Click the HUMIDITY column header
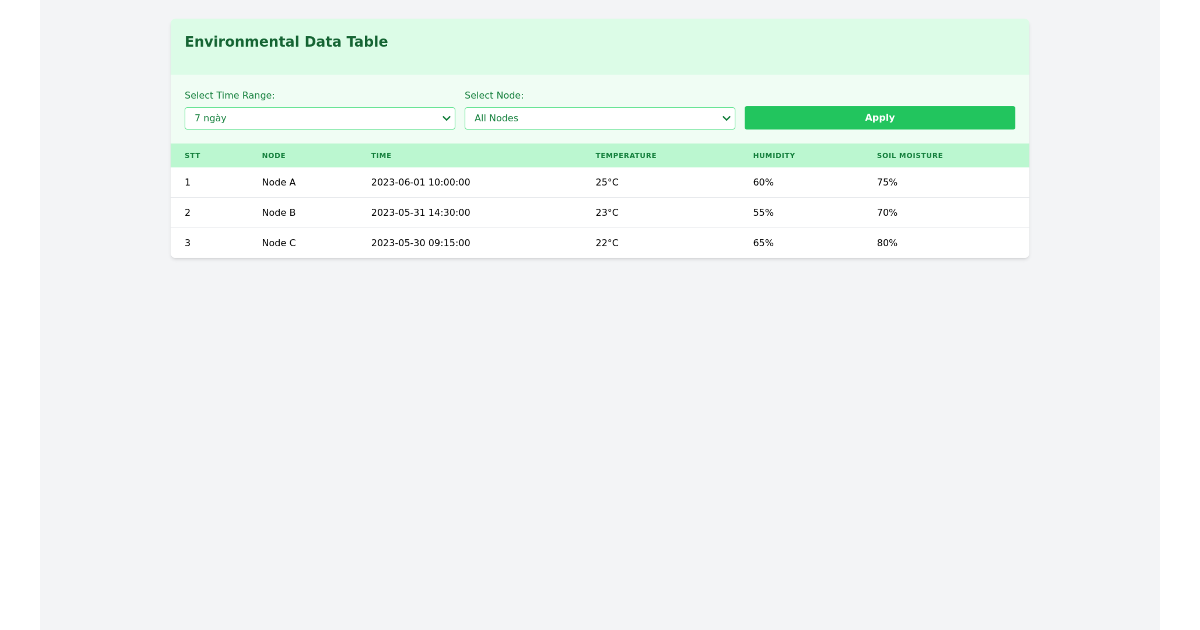Image resolution: width=1200 pixels, height=630 pixels. point(773,155)
